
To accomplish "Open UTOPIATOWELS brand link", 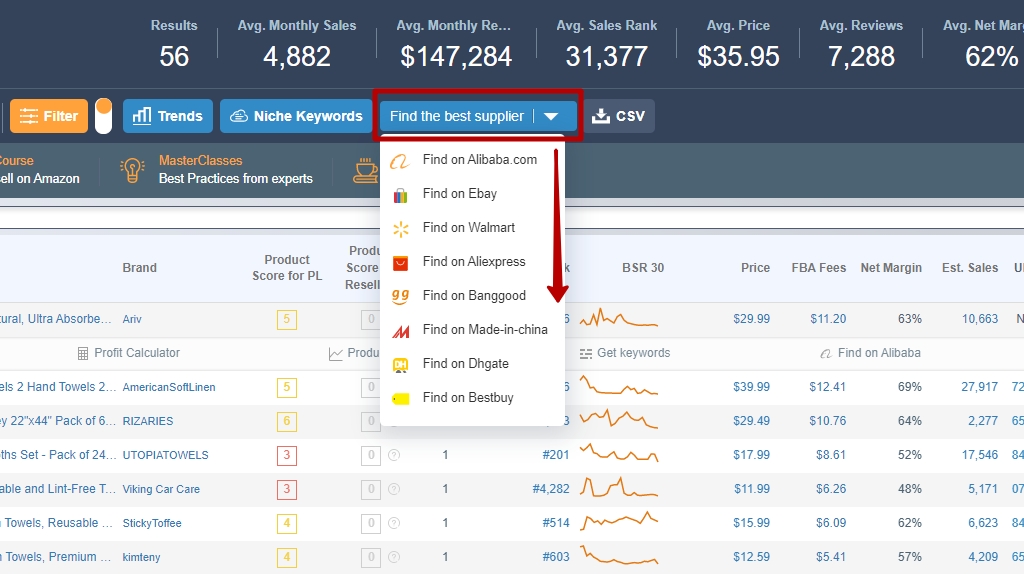I will pos(166,455).
